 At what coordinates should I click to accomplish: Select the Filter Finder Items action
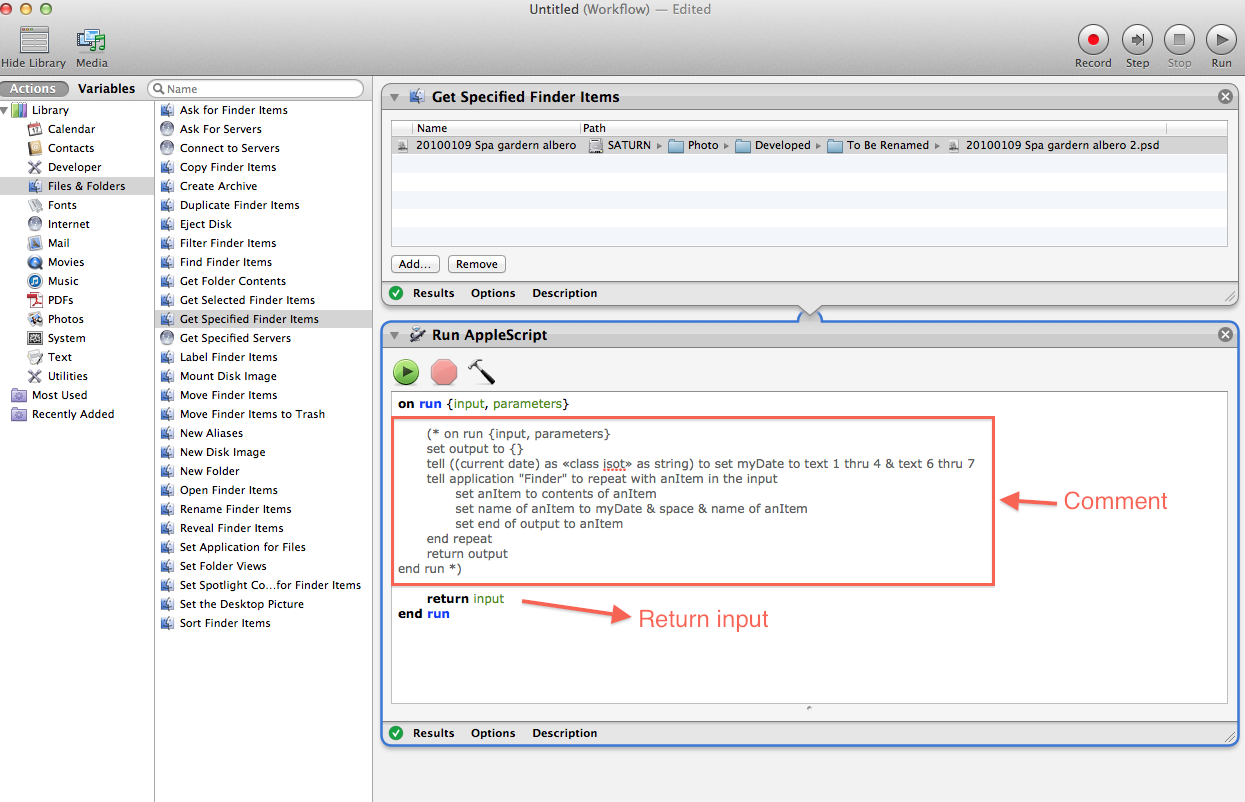(x=228, y=243)
